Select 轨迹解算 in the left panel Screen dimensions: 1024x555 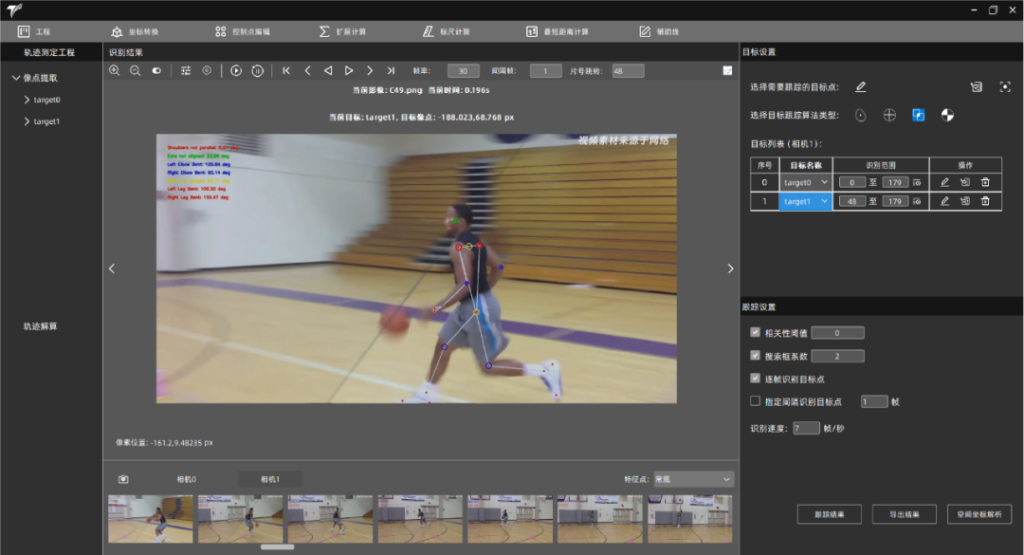click(40, 326)
